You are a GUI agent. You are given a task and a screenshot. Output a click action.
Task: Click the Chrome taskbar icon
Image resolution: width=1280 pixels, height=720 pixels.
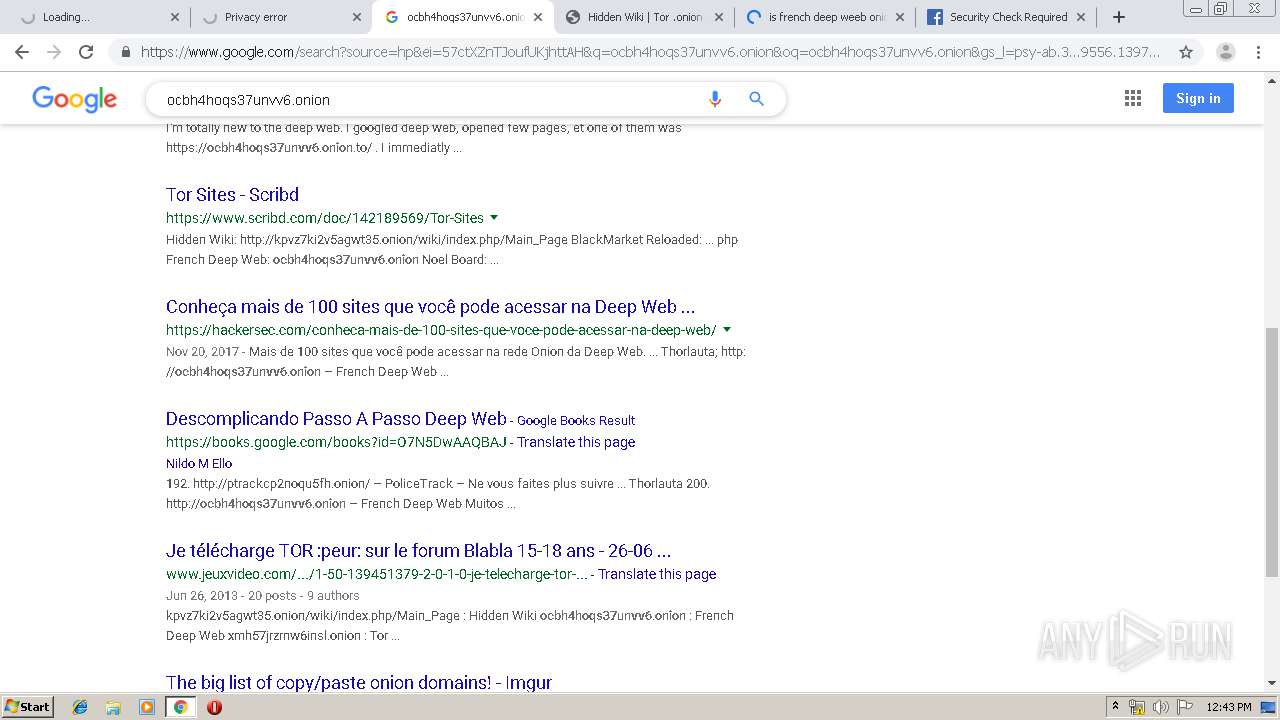click(180, 707)
